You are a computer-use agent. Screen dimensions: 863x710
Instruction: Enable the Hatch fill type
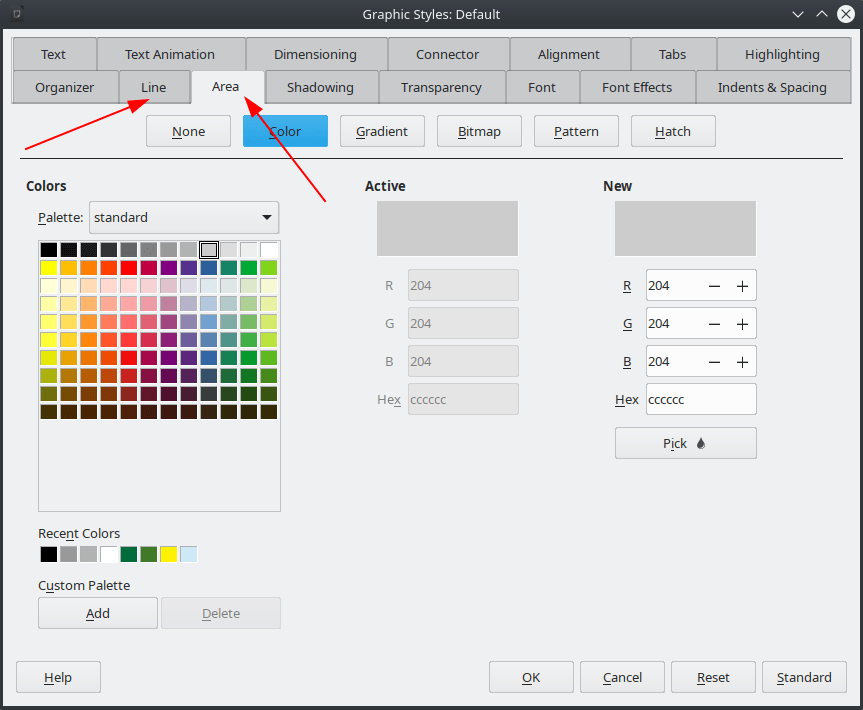[673, 132]
